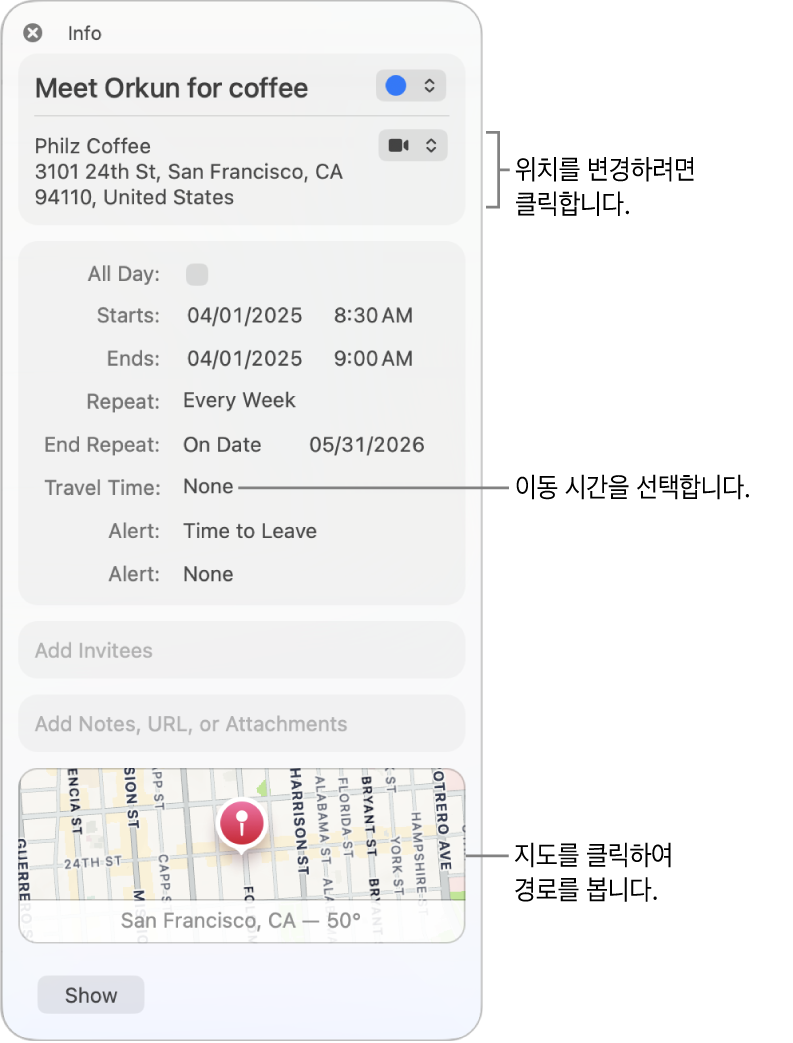Open the End Repeat On Date menu
This screenshot has width=793, height=1043.
[222, 445]
